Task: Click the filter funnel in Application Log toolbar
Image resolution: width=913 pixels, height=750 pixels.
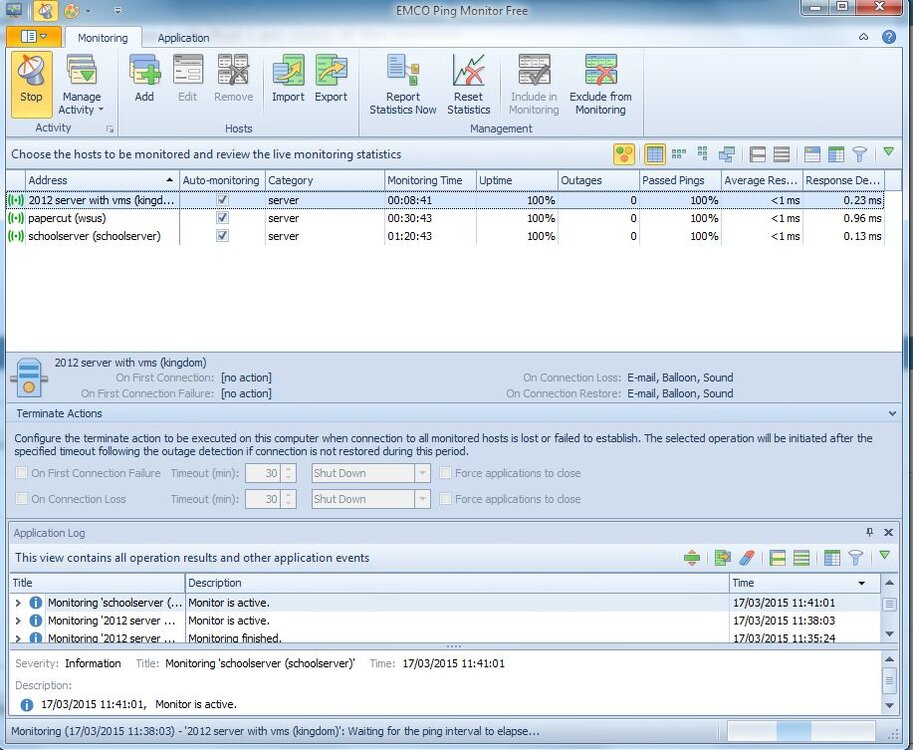Action: point(855,558)
